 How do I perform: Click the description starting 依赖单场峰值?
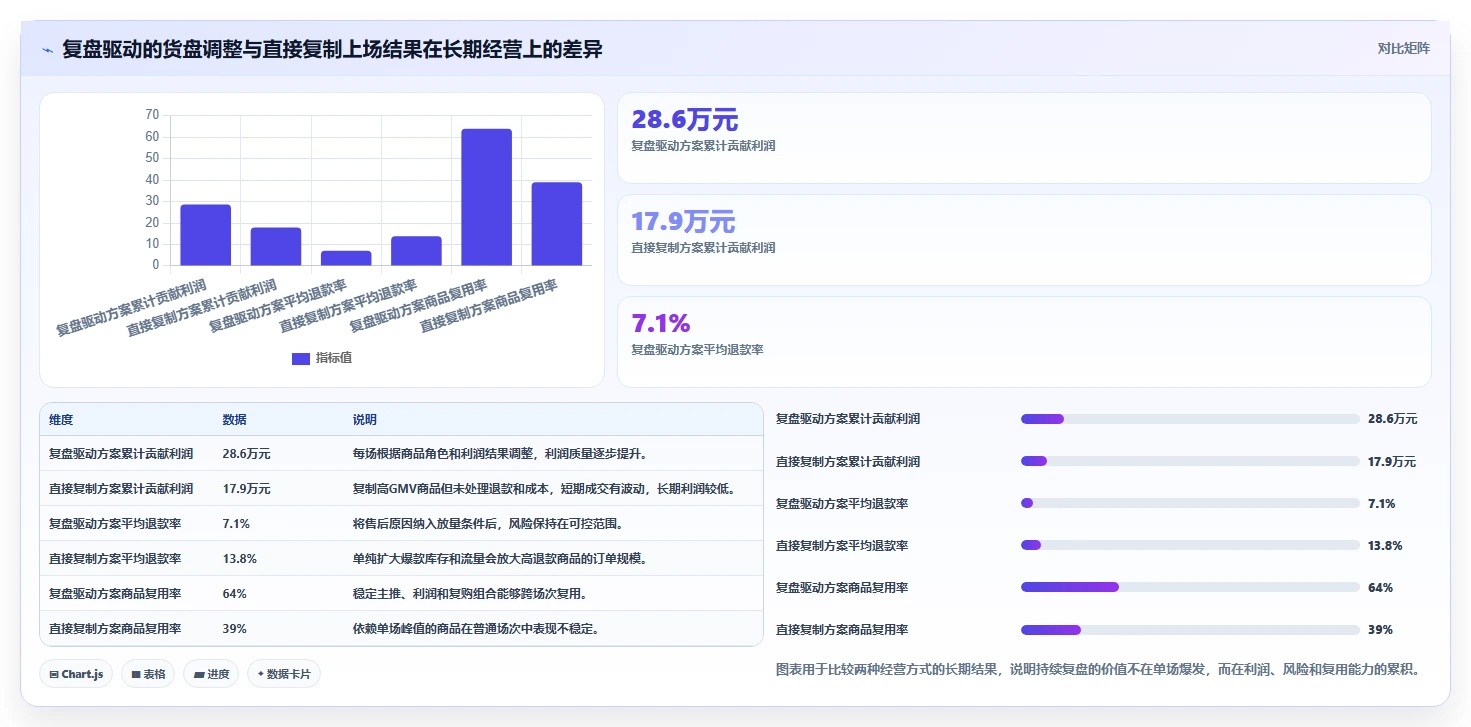tap(478, 629)
